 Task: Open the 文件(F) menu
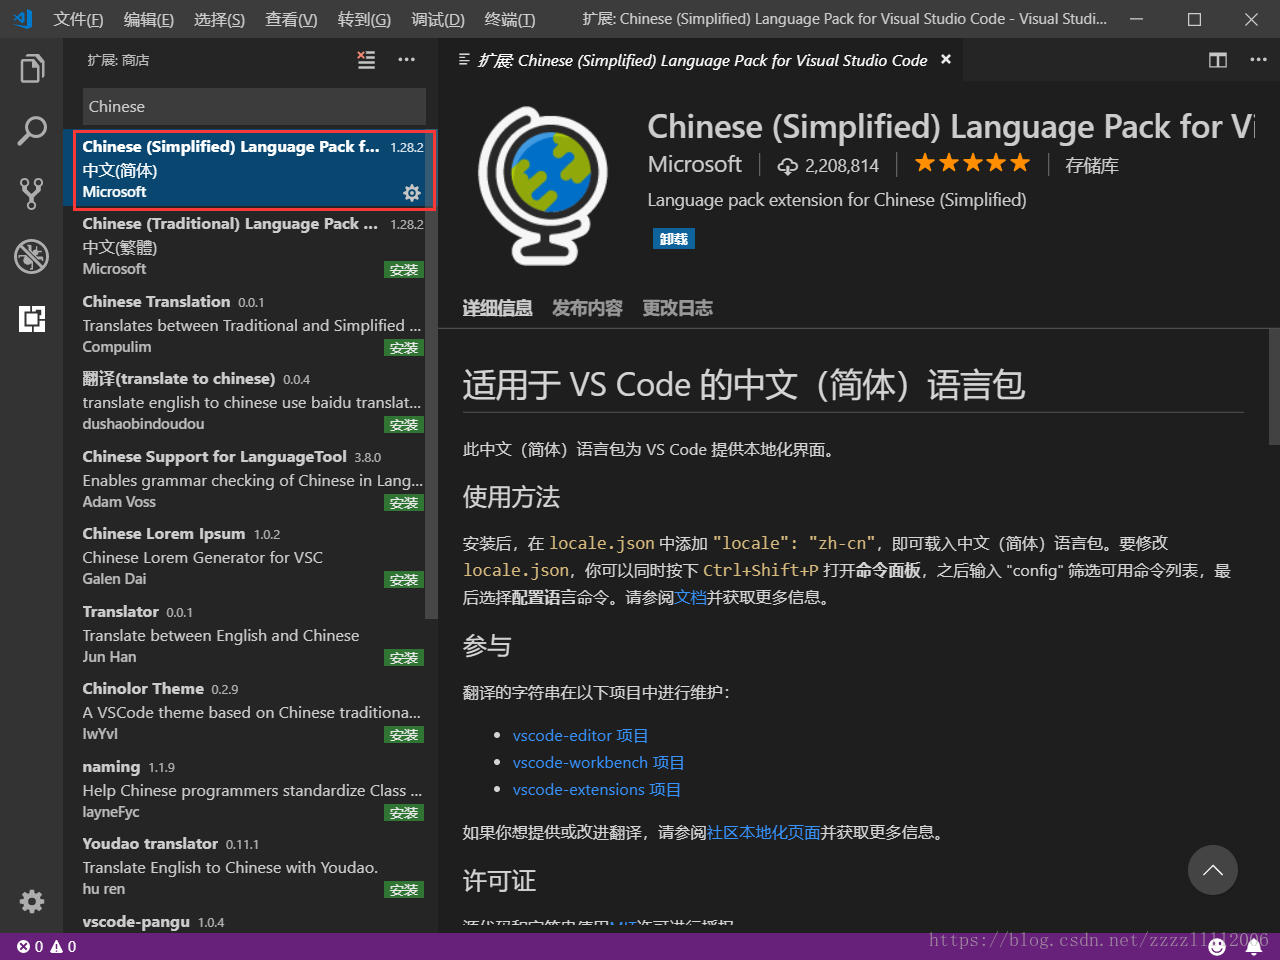[78, 19]
